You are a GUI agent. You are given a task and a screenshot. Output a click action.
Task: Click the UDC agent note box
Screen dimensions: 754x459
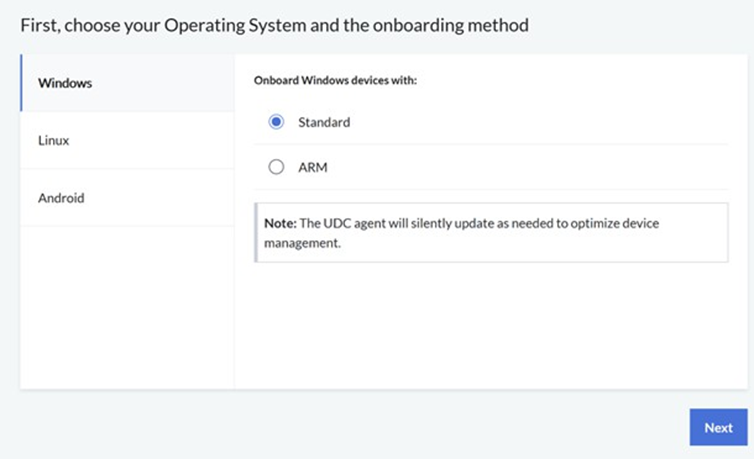[x=492, y=233]
